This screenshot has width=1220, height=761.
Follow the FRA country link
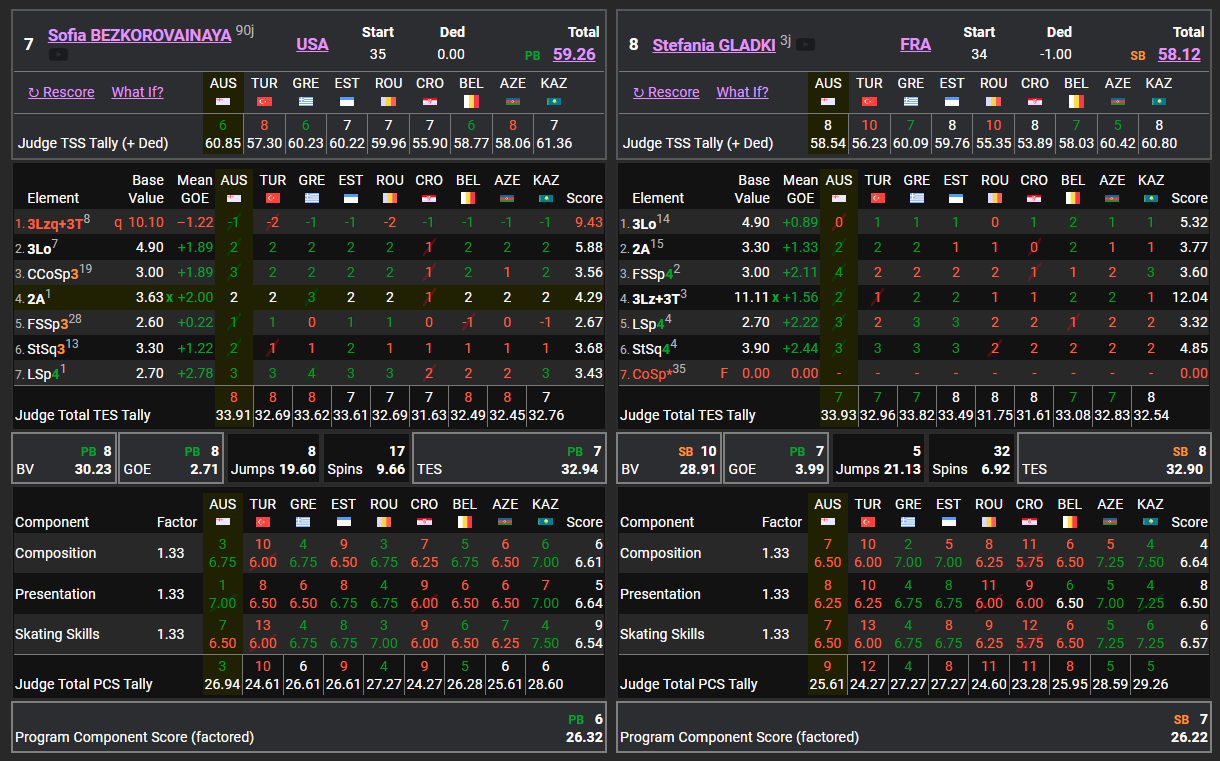[x=915, y=44]
